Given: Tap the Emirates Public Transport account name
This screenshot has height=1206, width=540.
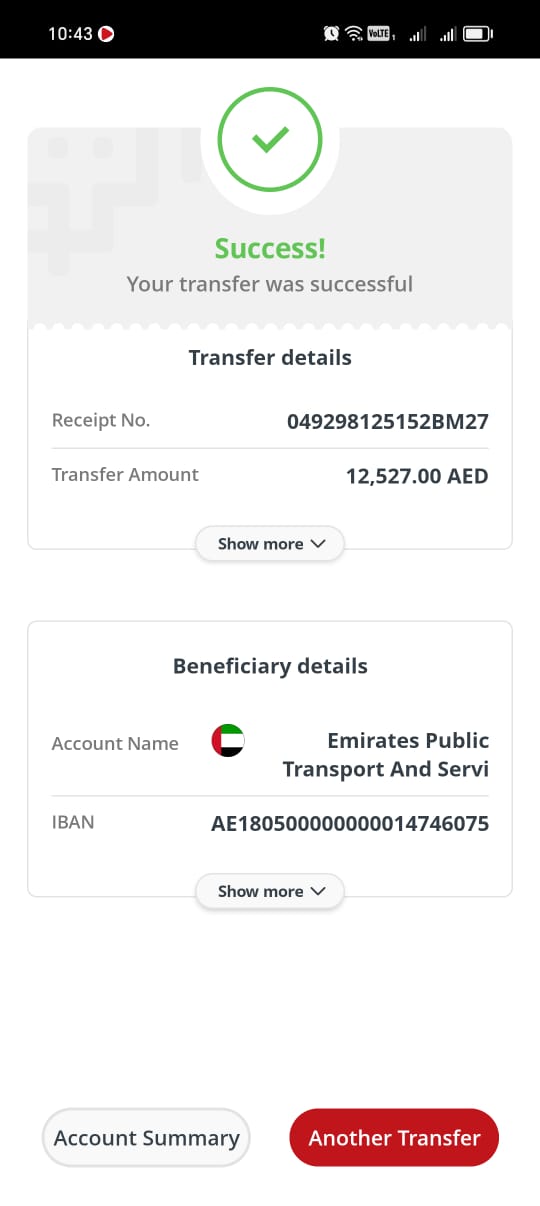Looking at the screenshot, I should click(386, 755).
